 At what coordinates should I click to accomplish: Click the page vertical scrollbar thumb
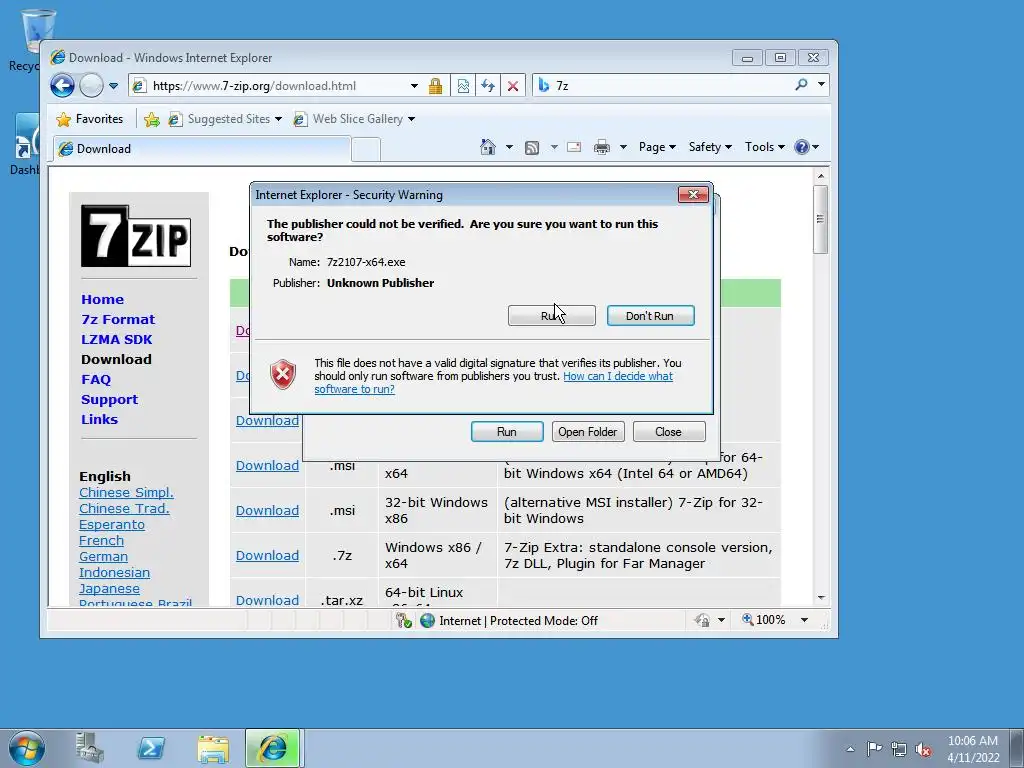coord(820,219)
